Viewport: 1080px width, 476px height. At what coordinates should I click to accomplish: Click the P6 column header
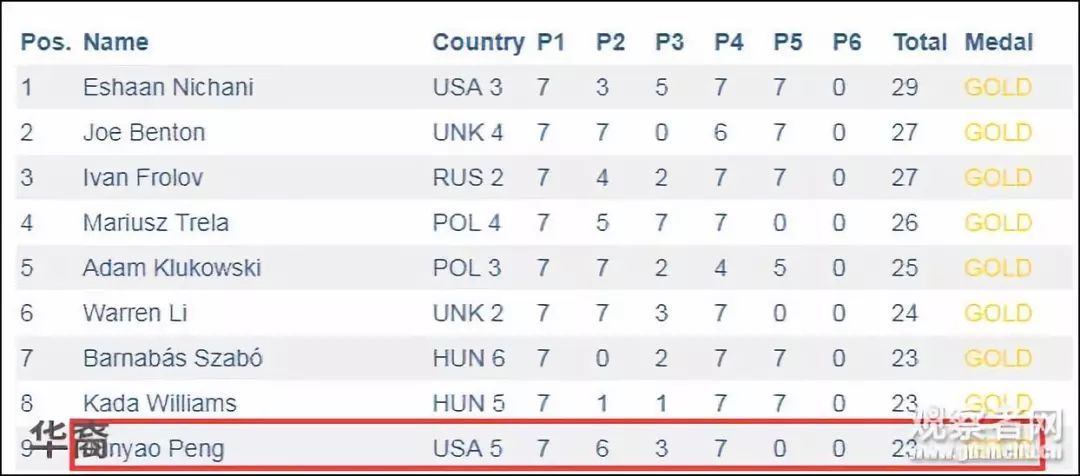pos(847,42)
